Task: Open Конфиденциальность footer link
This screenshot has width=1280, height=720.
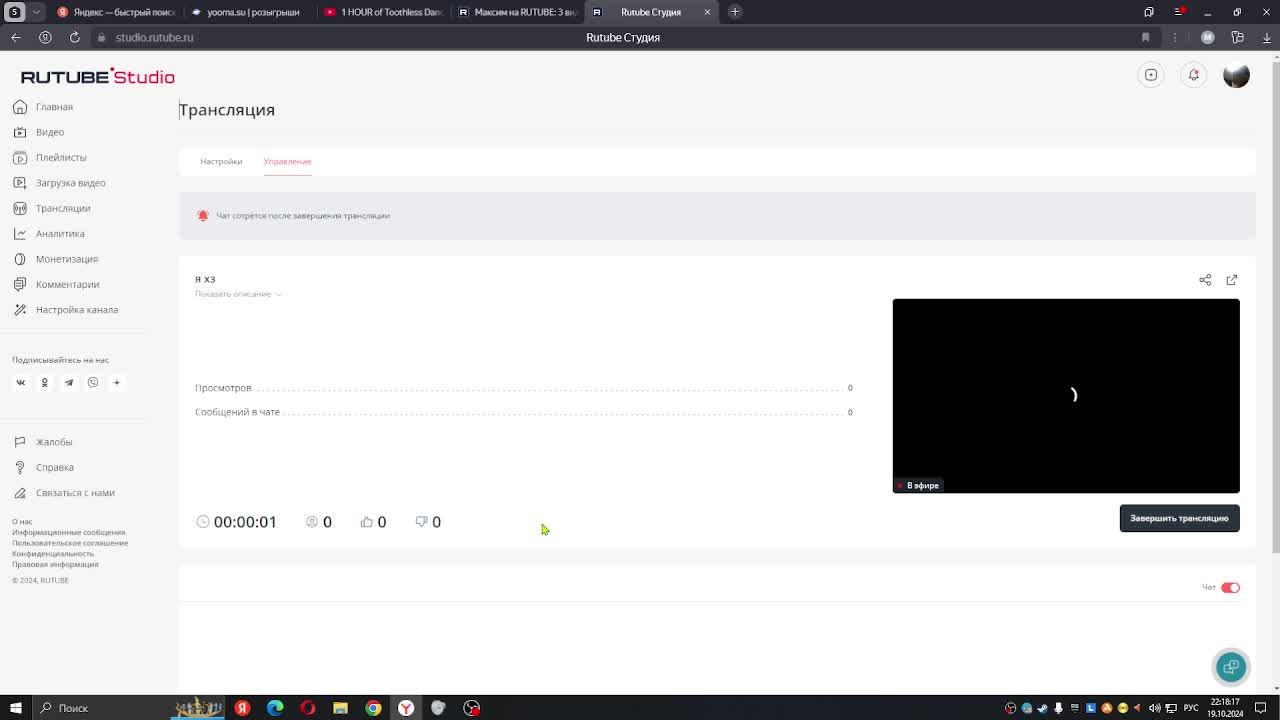Action: (53, 554)
